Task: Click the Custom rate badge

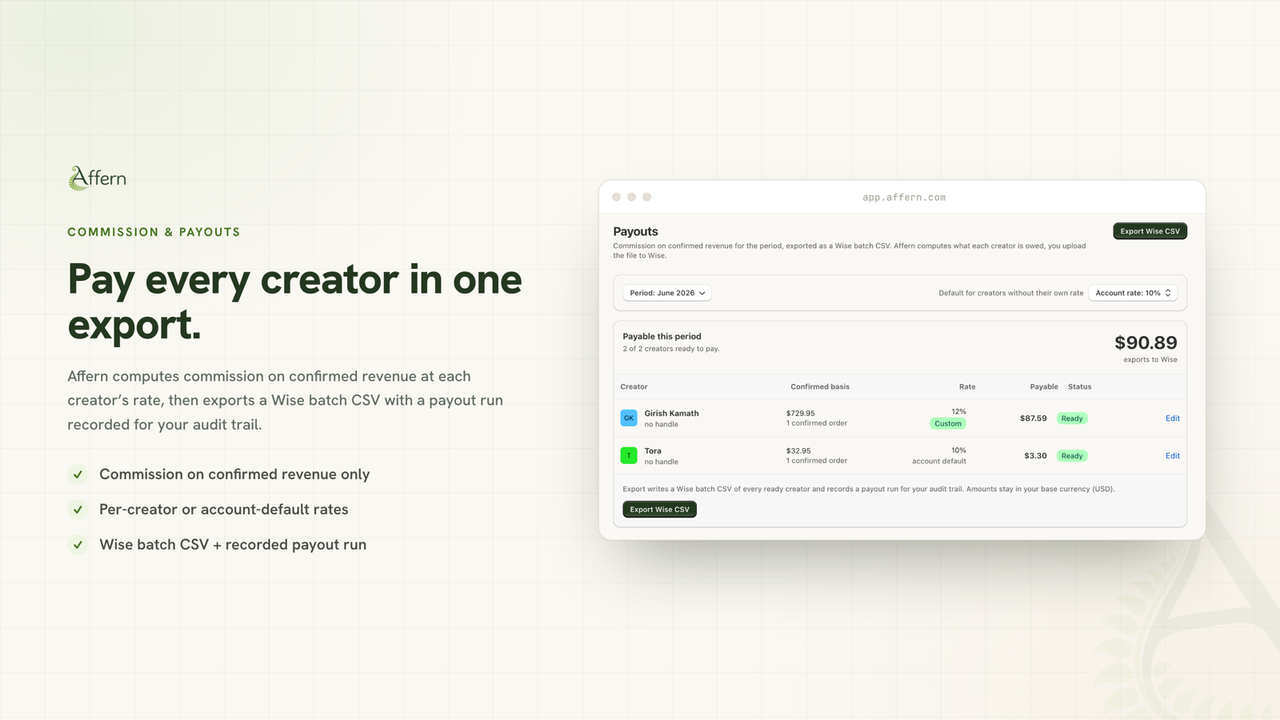Action: coord(948,423)
